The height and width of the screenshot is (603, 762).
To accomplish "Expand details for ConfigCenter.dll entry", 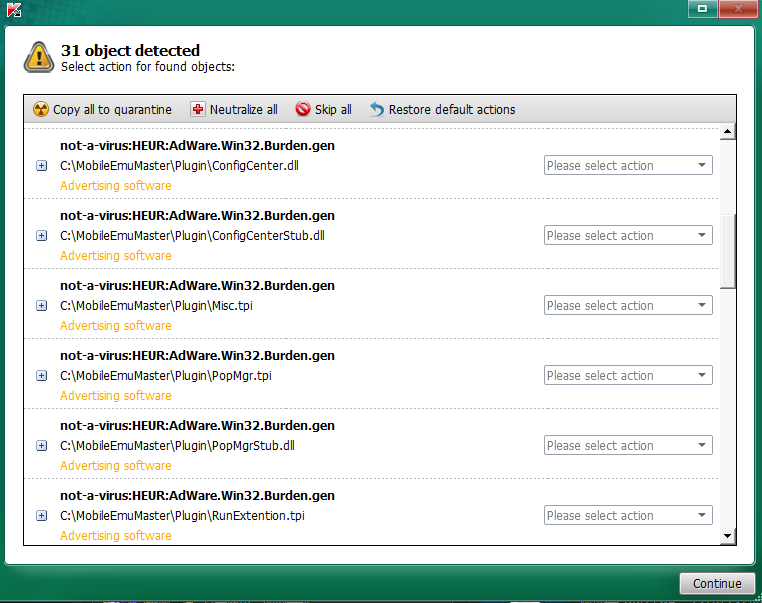I will point(42,166).
